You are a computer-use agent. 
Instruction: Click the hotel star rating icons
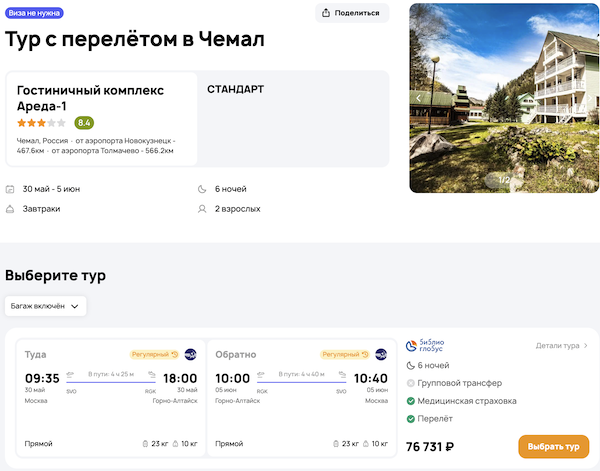[x=41, y=123]
